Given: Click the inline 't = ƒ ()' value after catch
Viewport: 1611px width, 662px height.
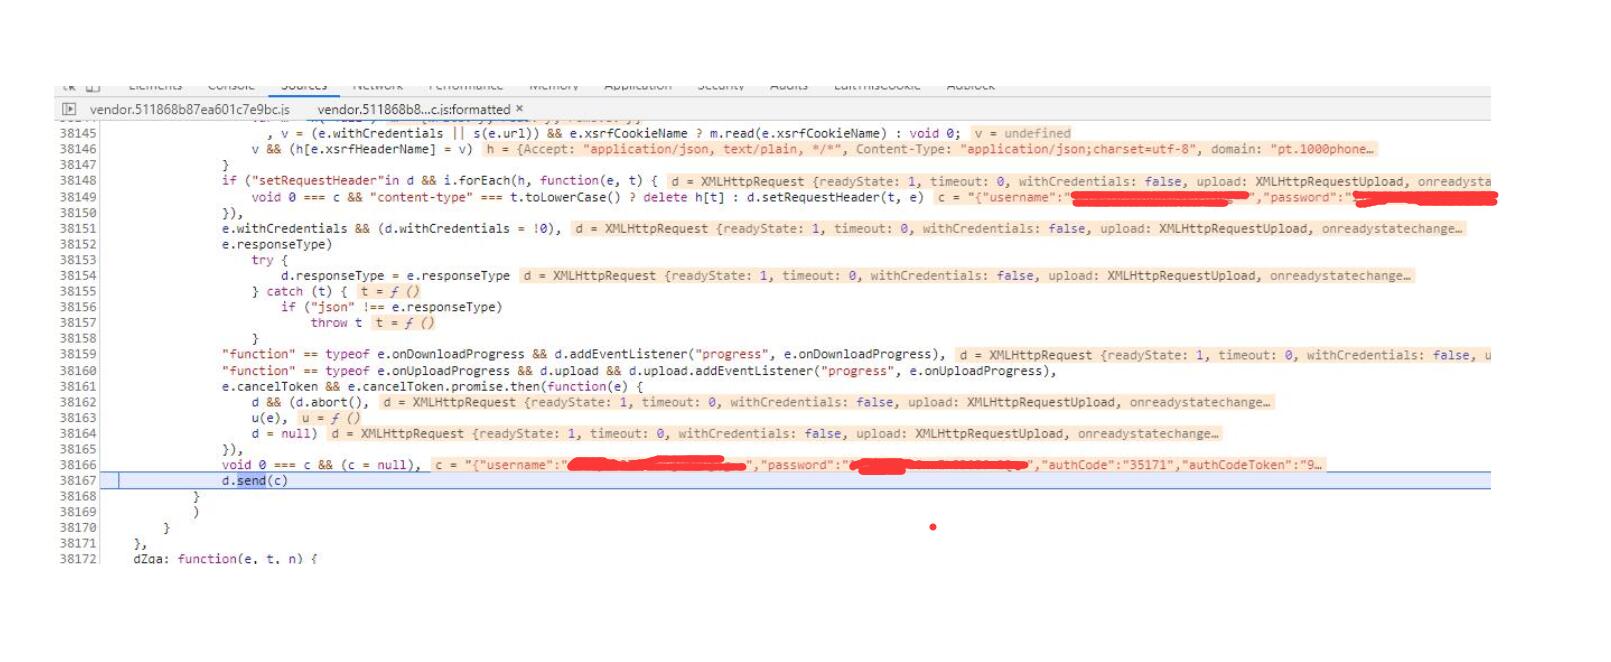Looking at the screenshot, I should click(390, 292).
